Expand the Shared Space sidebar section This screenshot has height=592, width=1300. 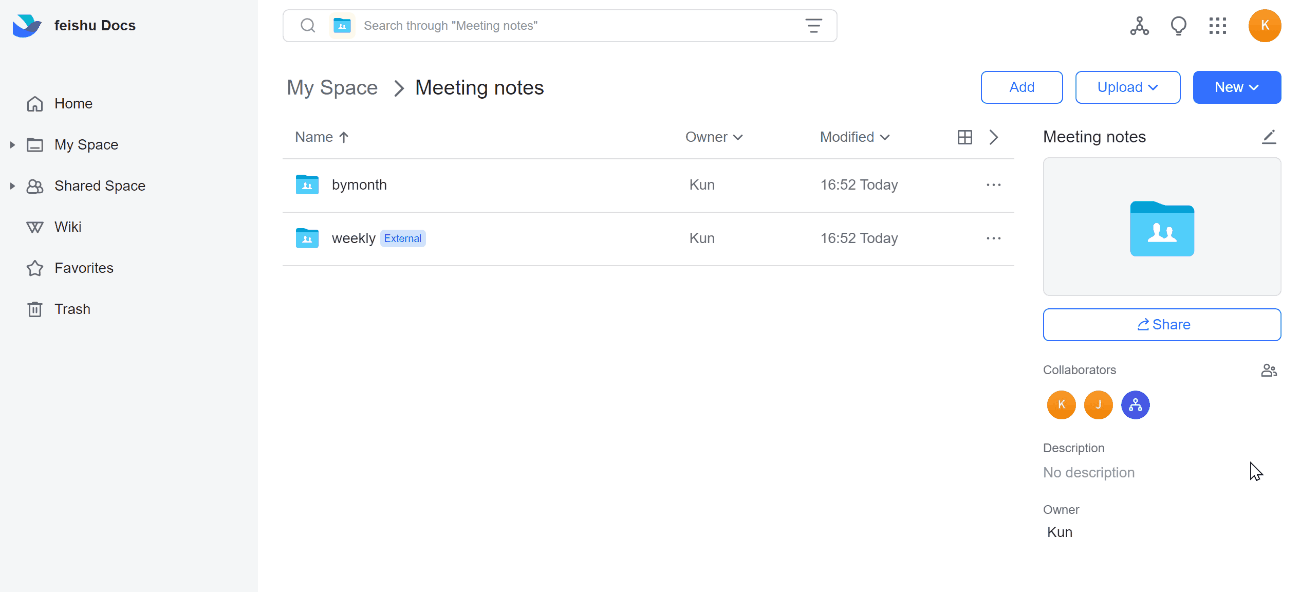[x=12, y=185]
